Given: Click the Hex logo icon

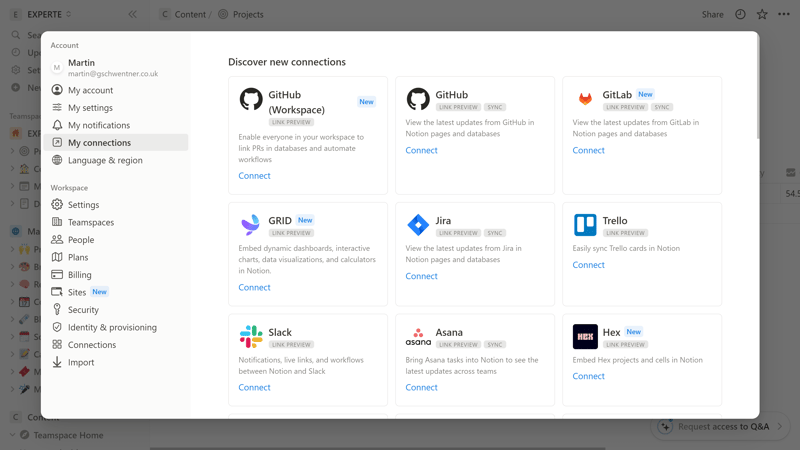Looking at the screenshot, I should [x=585, y=336].
